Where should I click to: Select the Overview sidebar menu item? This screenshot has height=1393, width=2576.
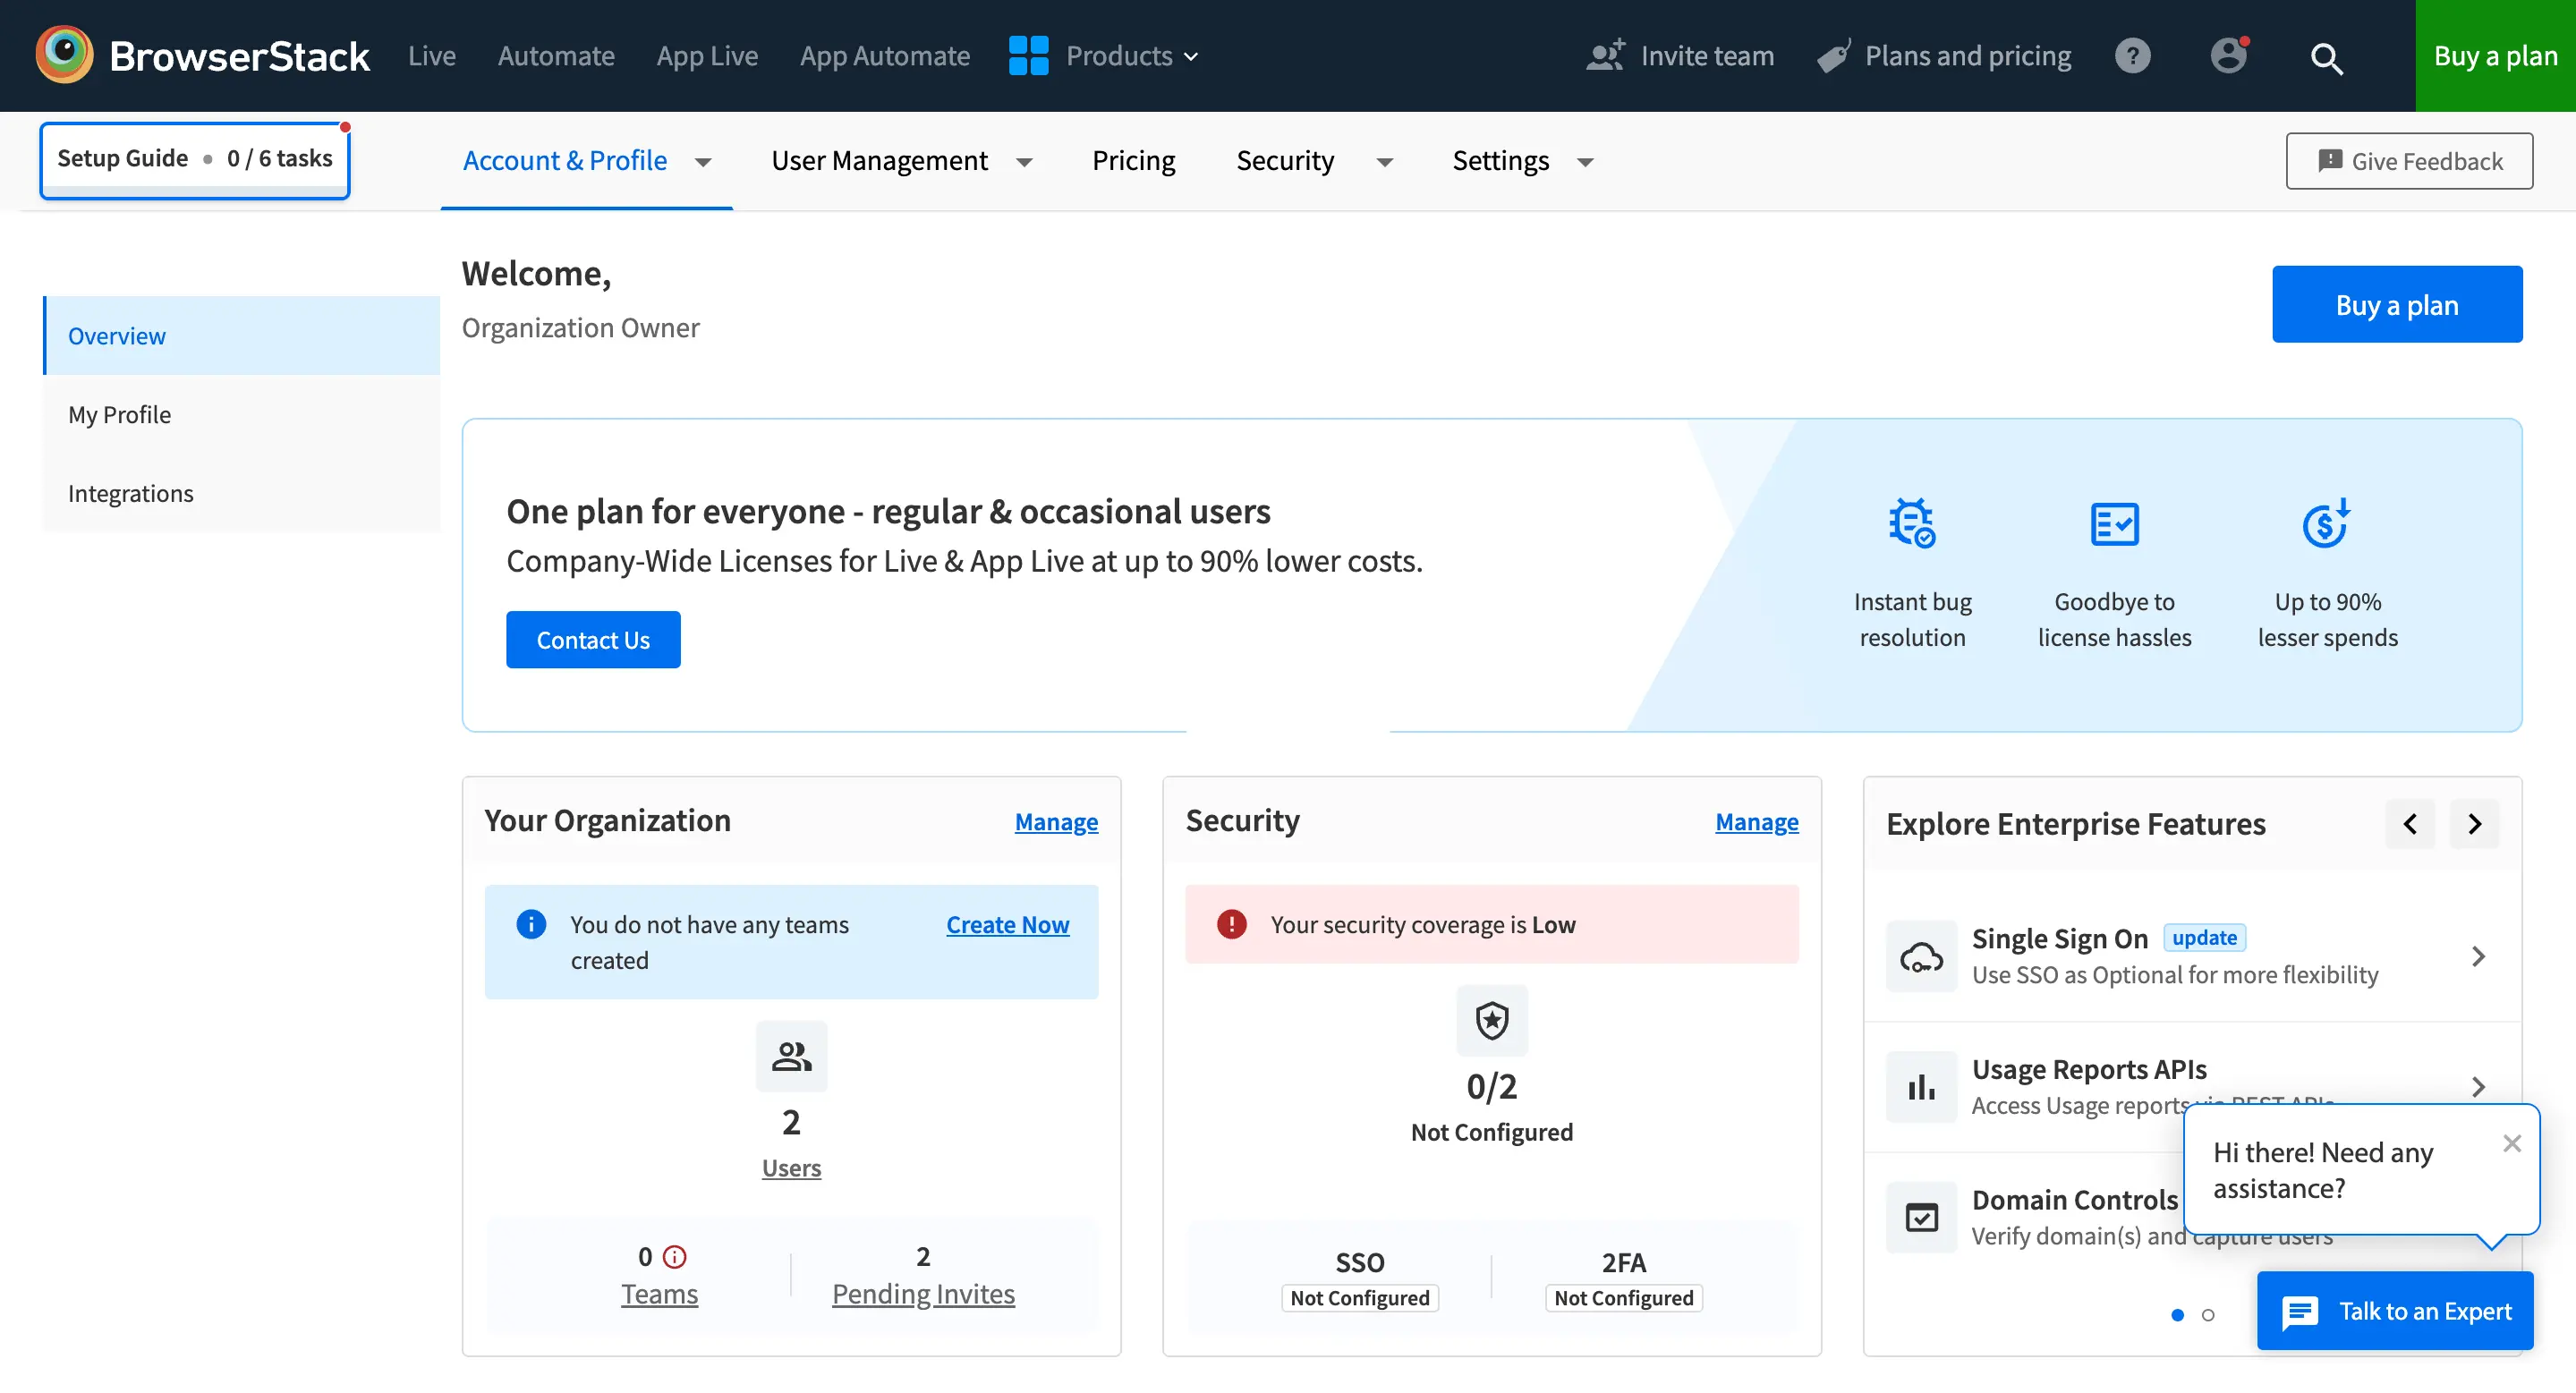(116, 335)
